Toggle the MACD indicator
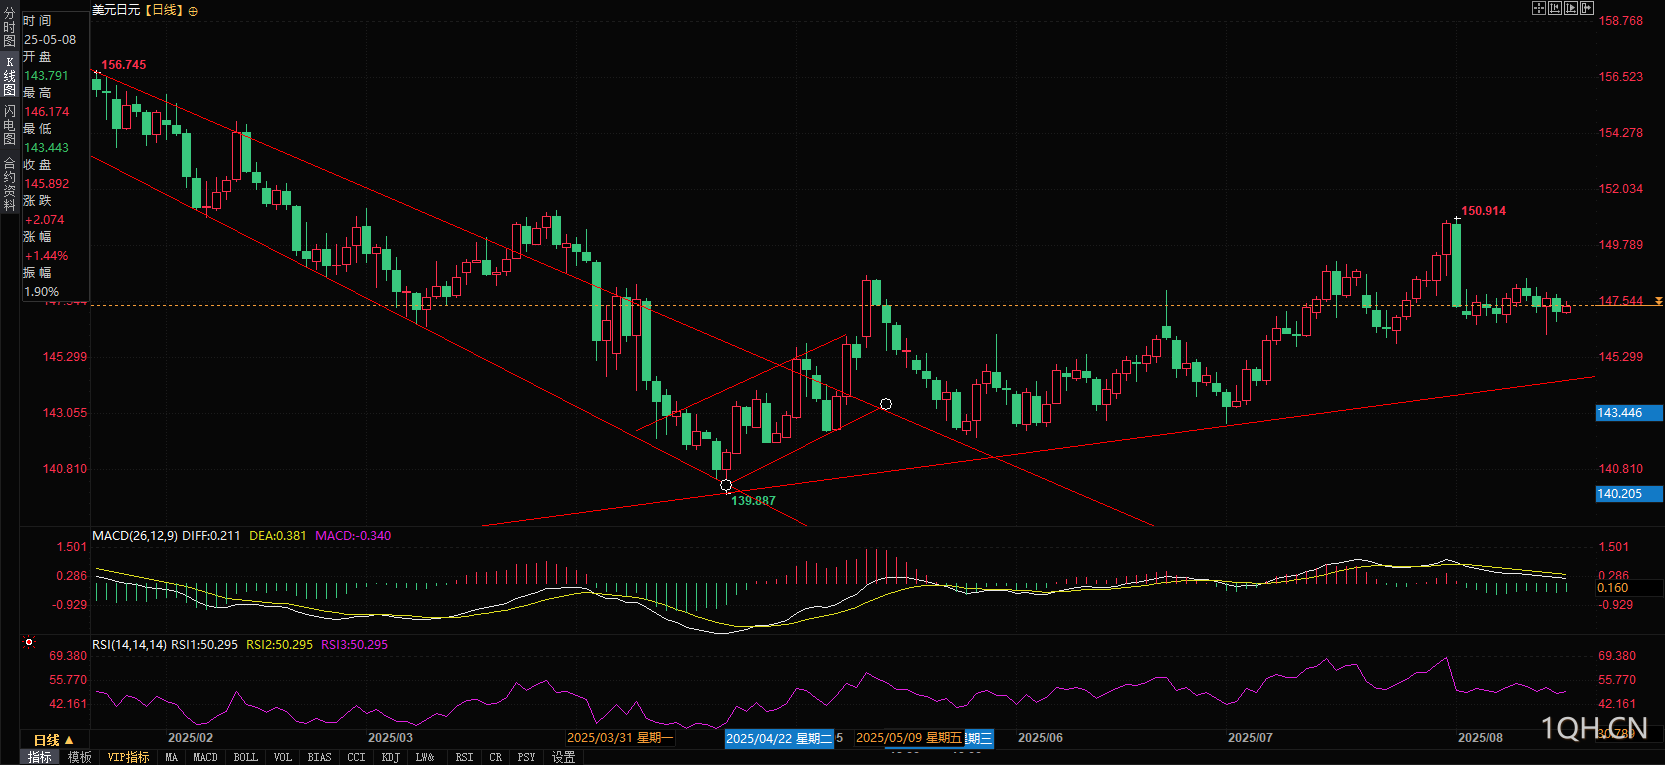The height and width of the screenshot is (765, 1665). click(x=205, y=757)
